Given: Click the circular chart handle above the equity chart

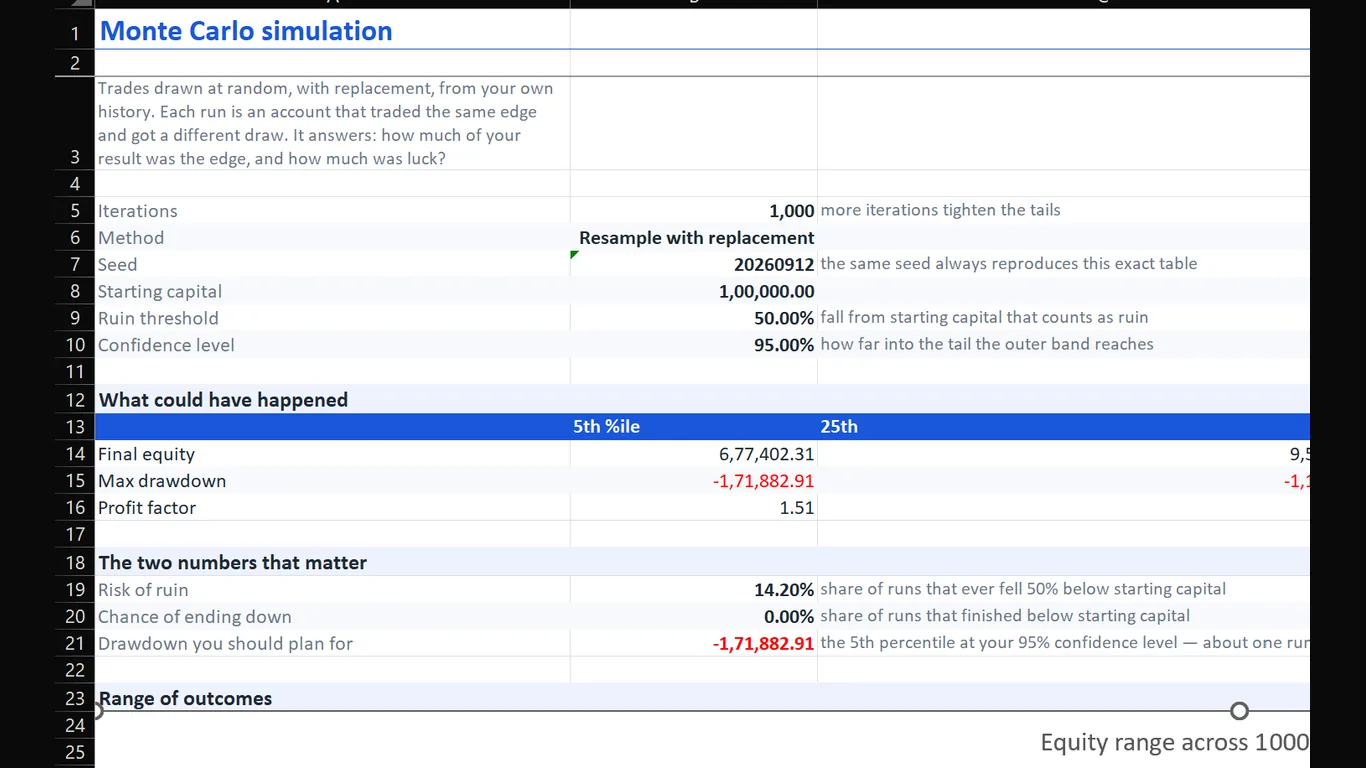Looking at the screenshot, I should click(x=1239, y=711).
